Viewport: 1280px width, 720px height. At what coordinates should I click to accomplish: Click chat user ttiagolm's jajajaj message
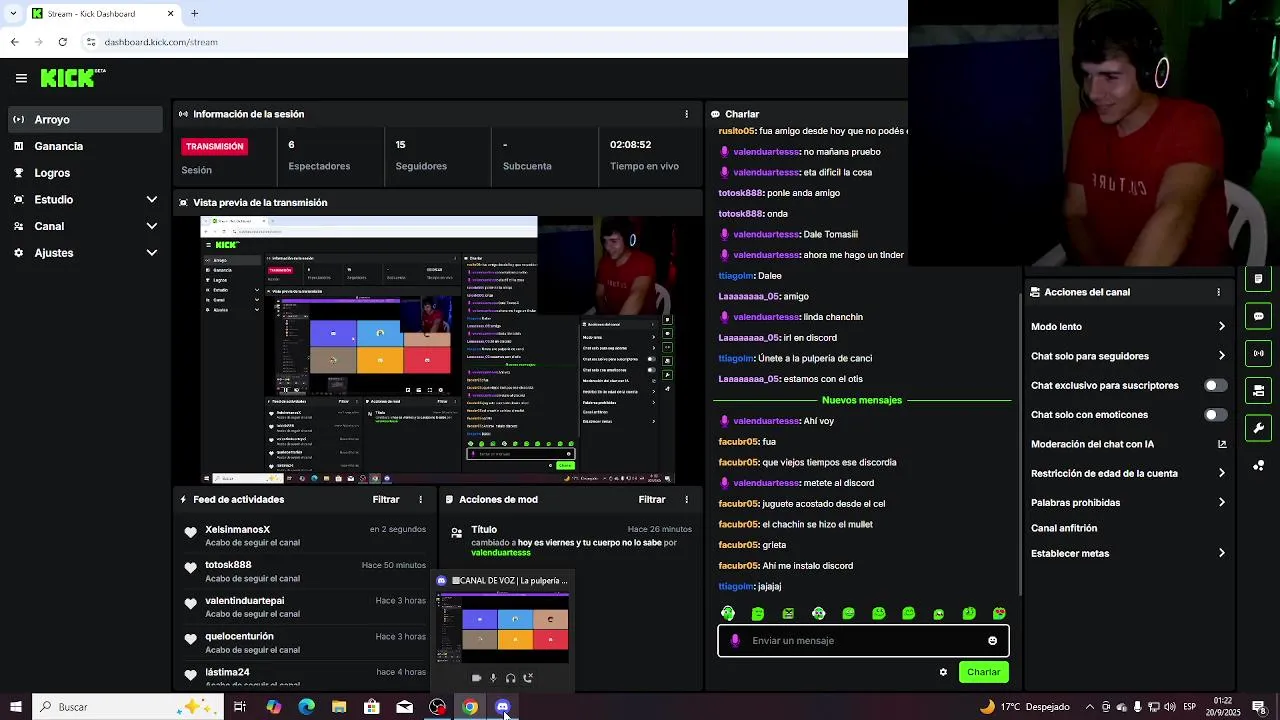[x=750, y=586]
